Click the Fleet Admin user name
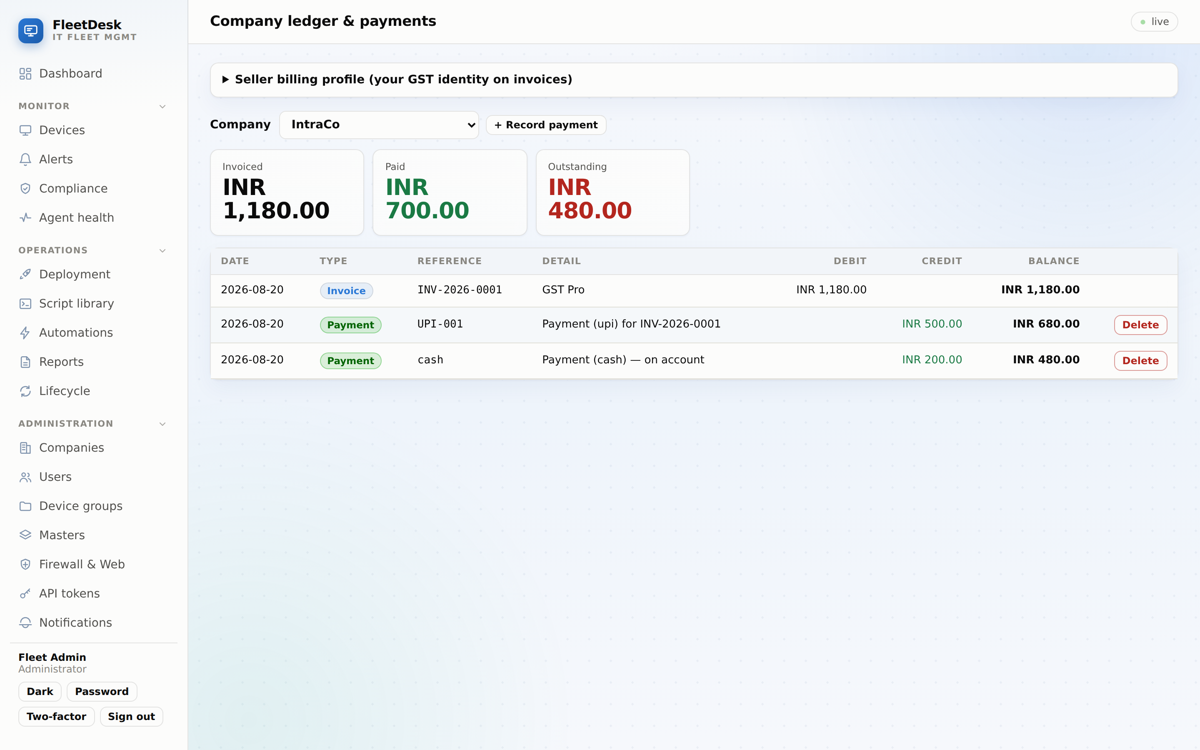Screen dimensions: 1200x750 (x=52, y=658)
